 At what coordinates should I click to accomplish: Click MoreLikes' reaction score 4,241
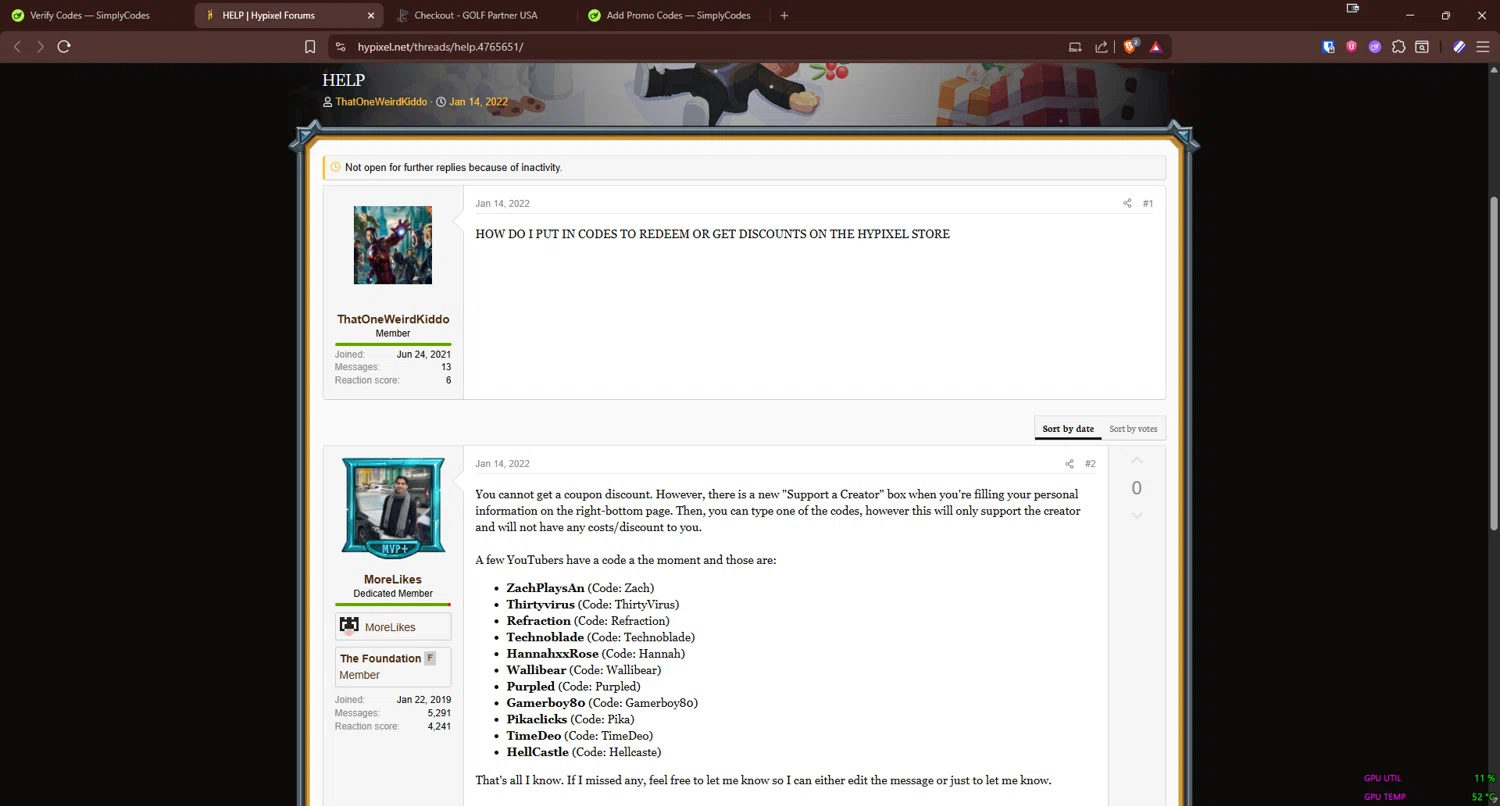(x=439, y=726)
